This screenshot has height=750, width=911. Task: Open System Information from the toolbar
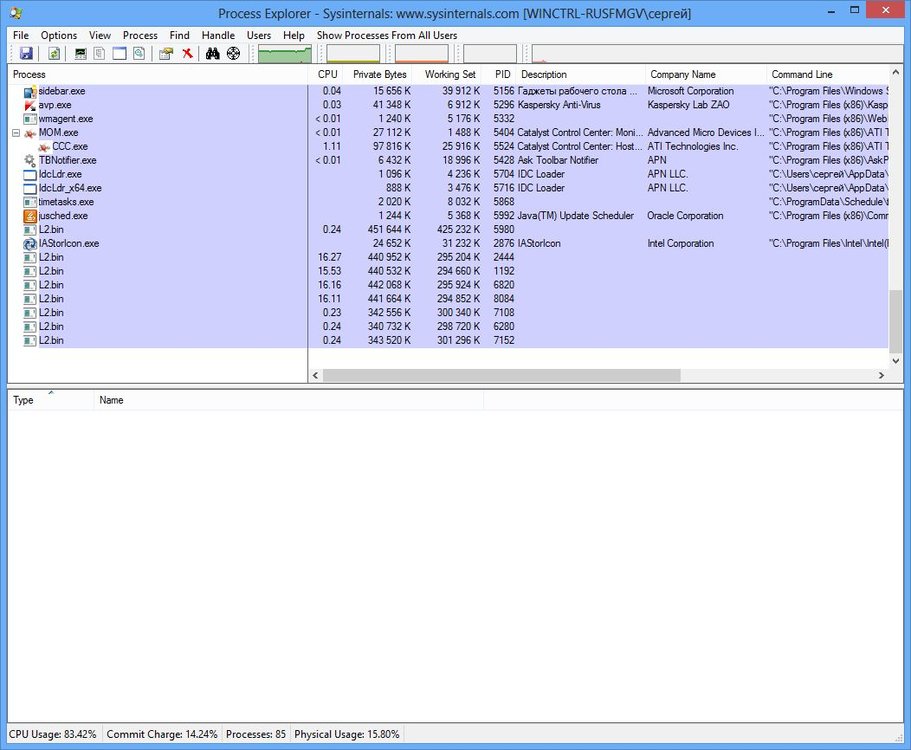click(81, 54)
